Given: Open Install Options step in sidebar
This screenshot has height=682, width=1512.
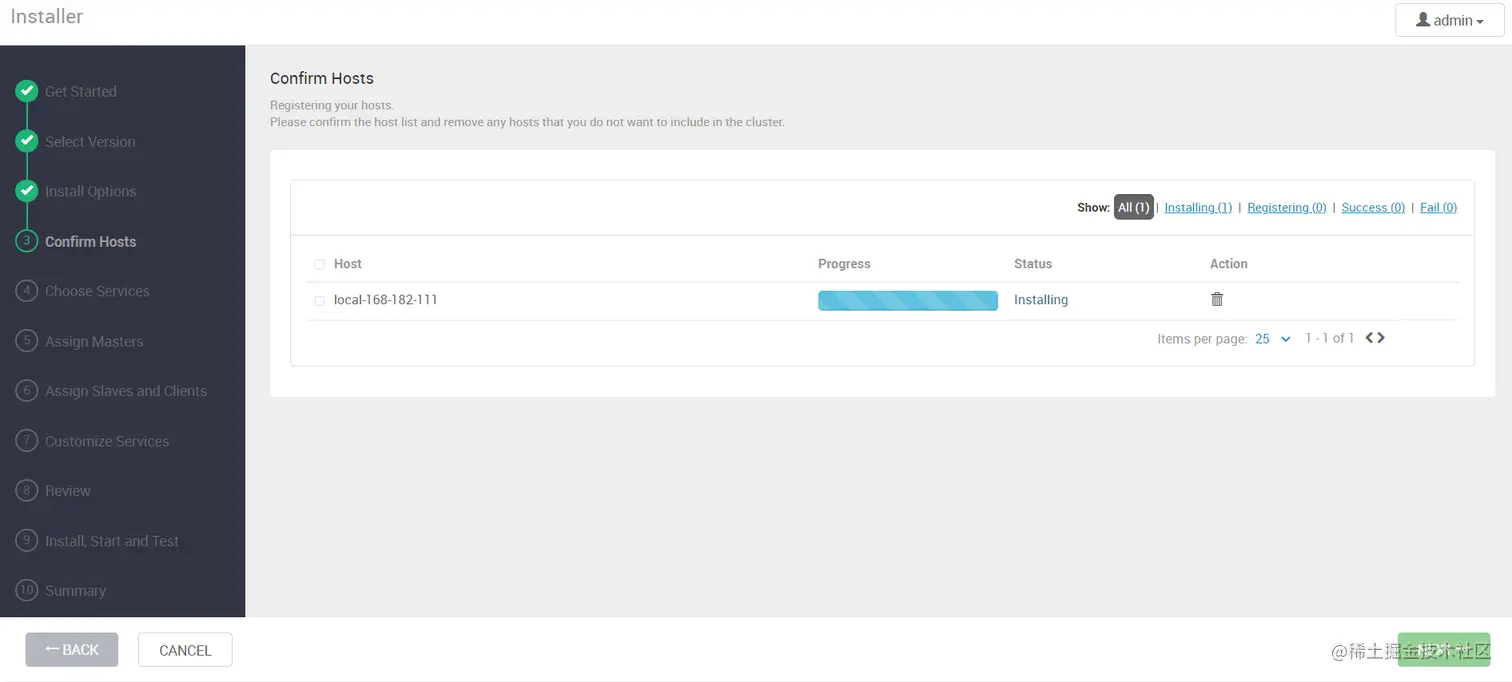Looking at the screenshot, I should [90, 191].
